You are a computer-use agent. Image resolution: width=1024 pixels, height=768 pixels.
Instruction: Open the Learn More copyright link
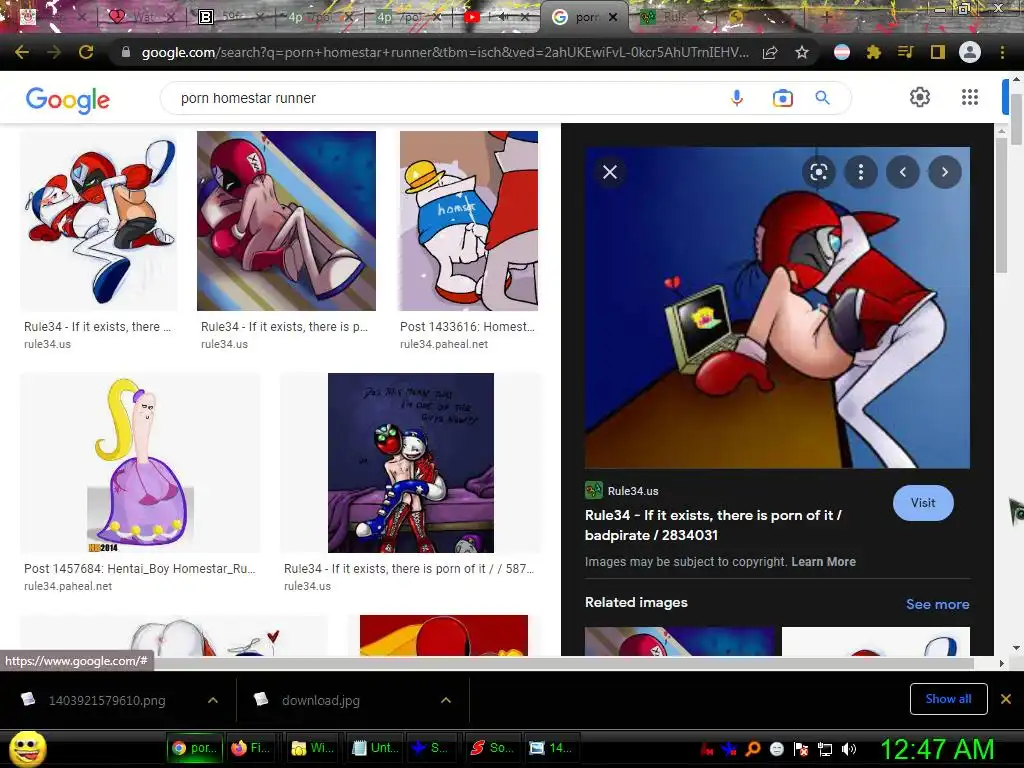pos(824,562)
